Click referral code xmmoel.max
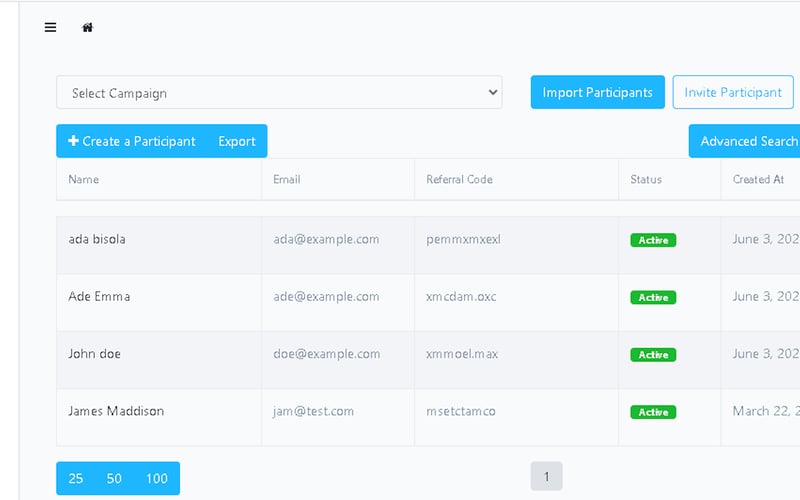 click(x=462, y=354)
